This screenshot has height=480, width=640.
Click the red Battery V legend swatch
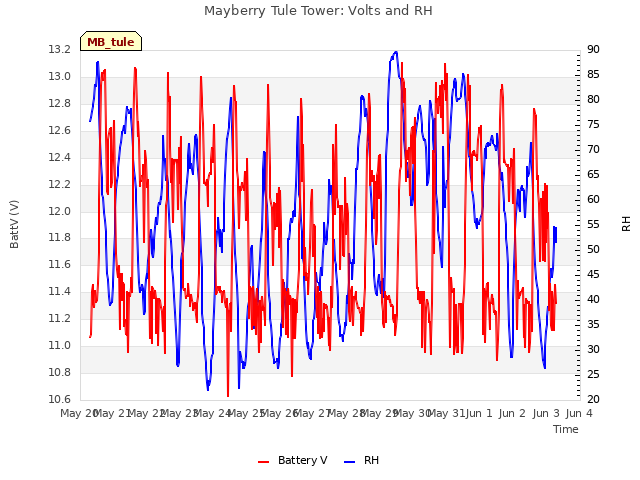point(264,462)
